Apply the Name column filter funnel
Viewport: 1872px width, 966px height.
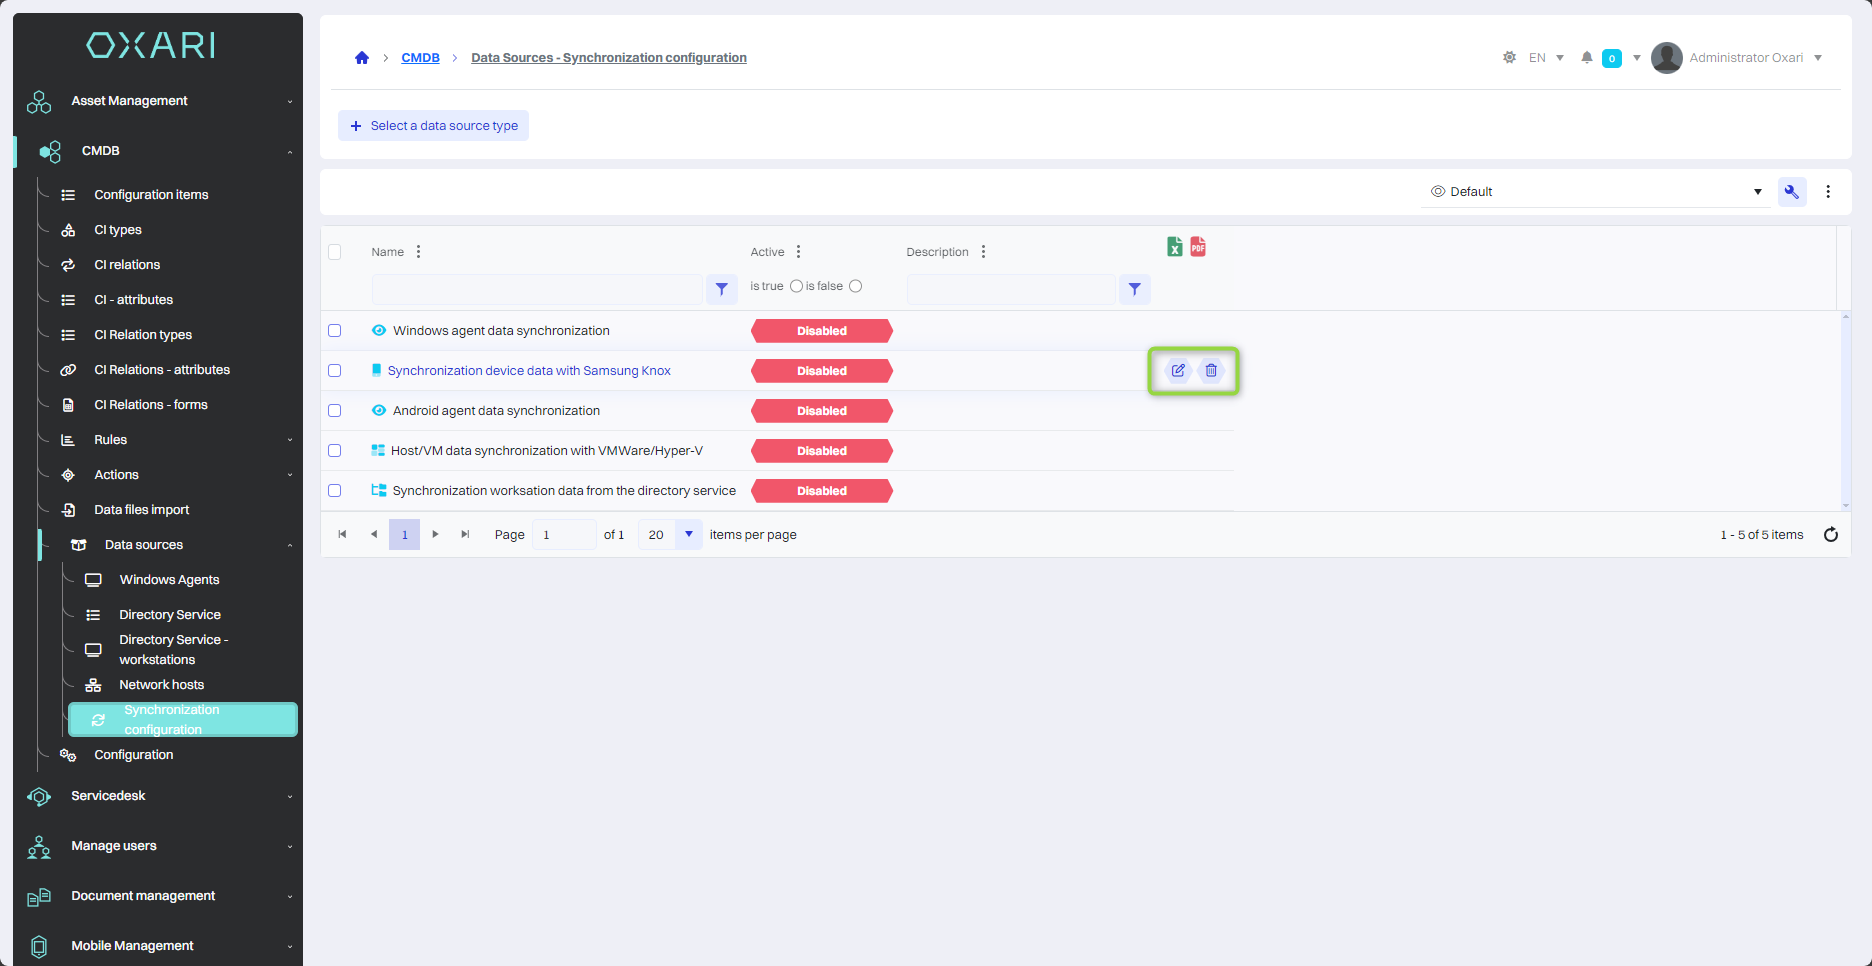coord(721,289)
